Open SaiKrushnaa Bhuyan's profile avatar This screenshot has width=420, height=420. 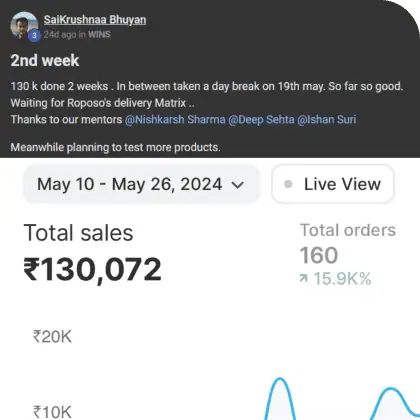click(24, 26)
